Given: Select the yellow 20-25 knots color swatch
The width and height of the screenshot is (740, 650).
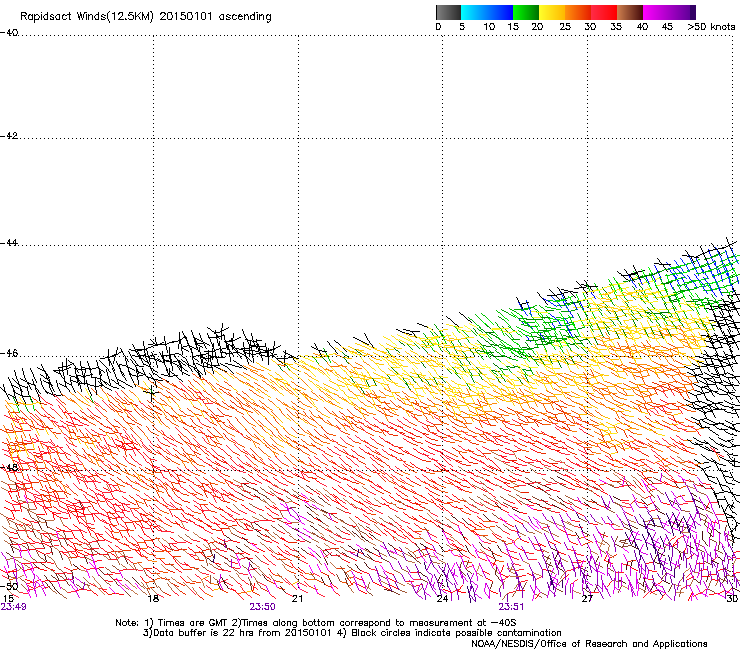Looking at the screenshot, I should point(552,12).
